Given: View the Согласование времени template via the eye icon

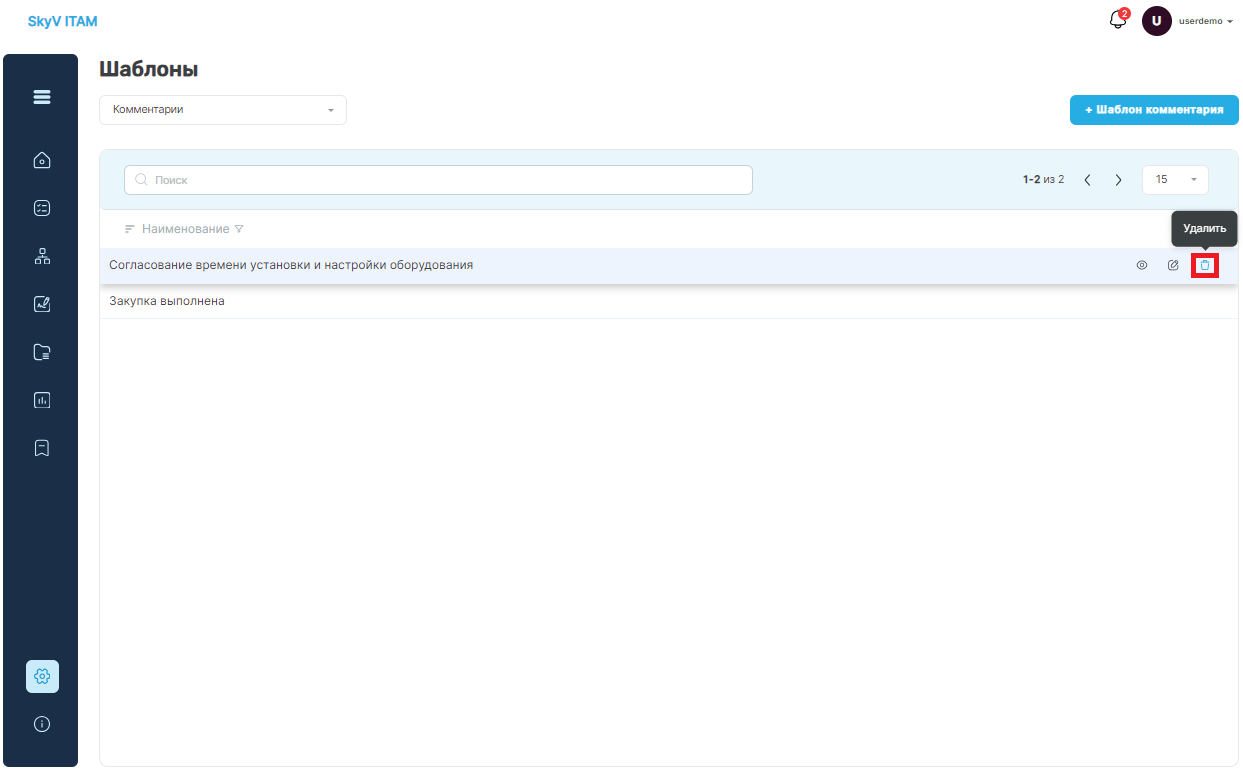Looking at the screenshot, I should tap(1142, 265).
